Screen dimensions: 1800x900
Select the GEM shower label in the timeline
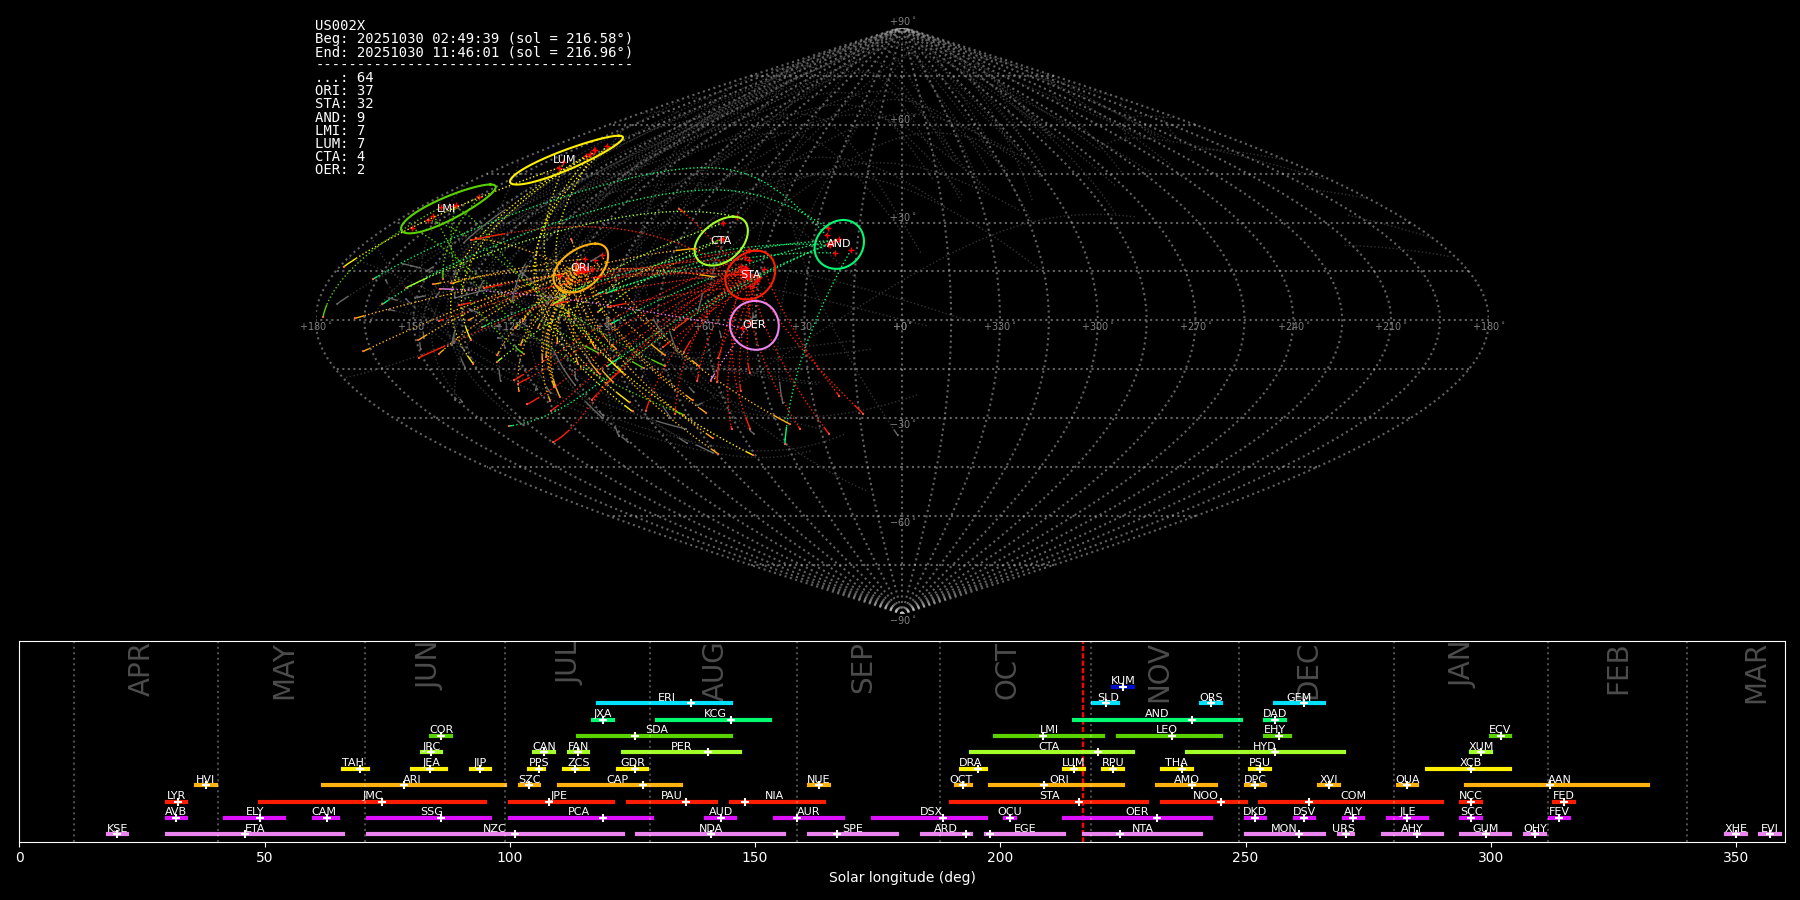(x=1299, y=698)
